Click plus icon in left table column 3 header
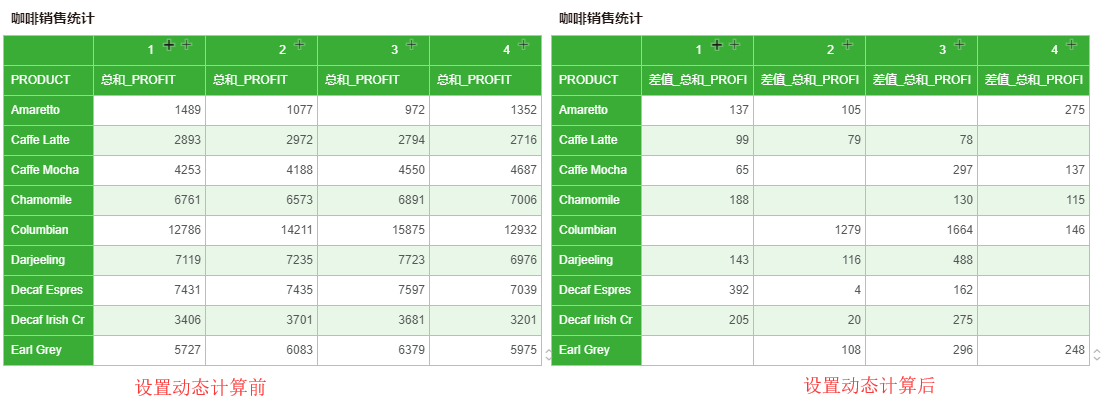1110x420 pixels. [x=412, y=45]
